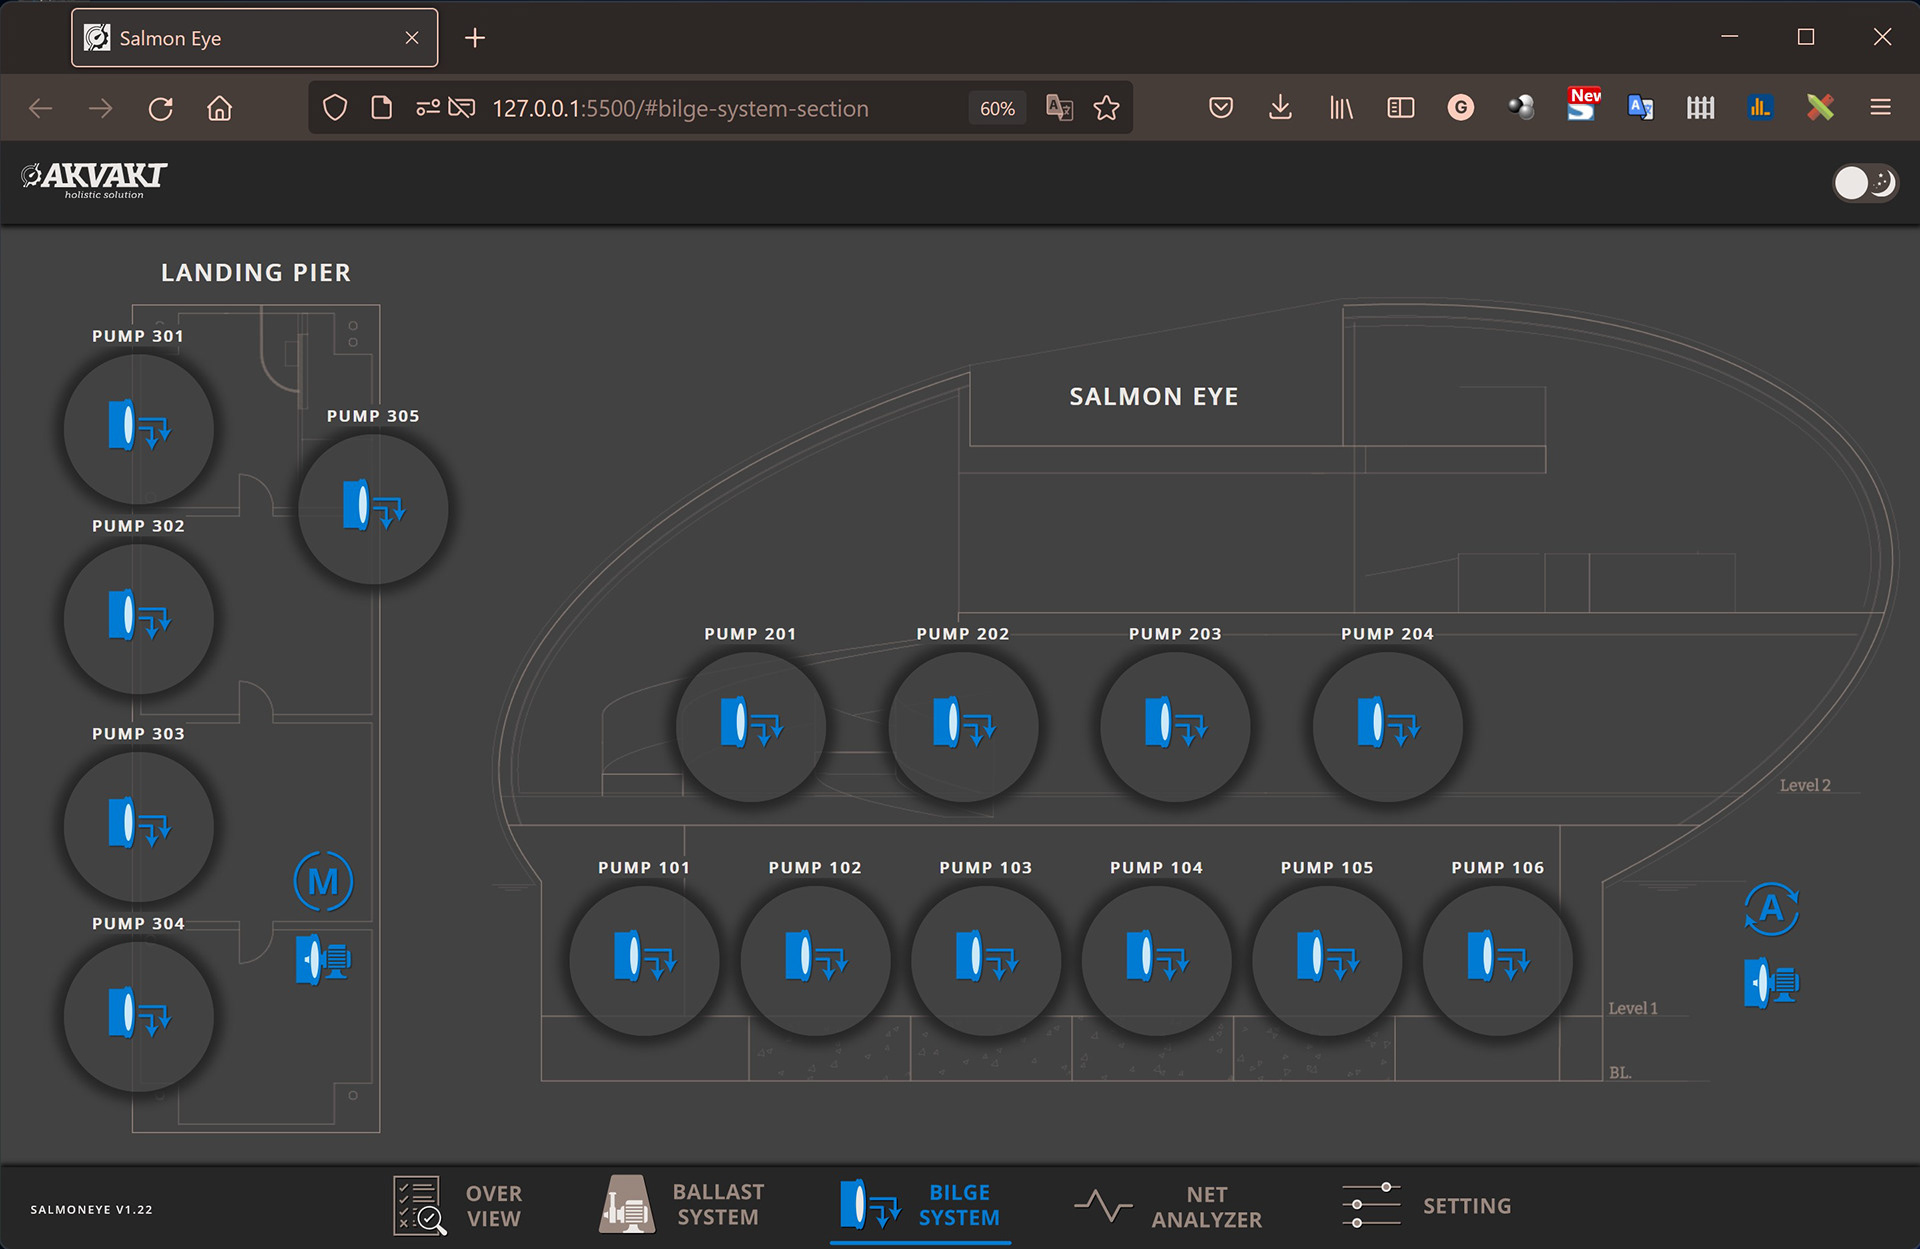Click the landing pier motor pump icon
The image size is (1920, 1249).
point(323,960)
